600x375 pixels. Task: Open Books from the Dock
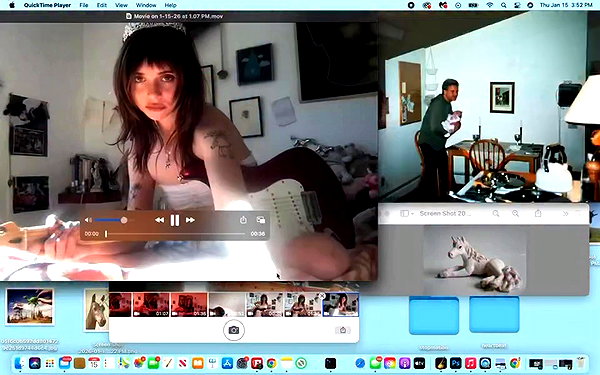[x=198, y=363]
